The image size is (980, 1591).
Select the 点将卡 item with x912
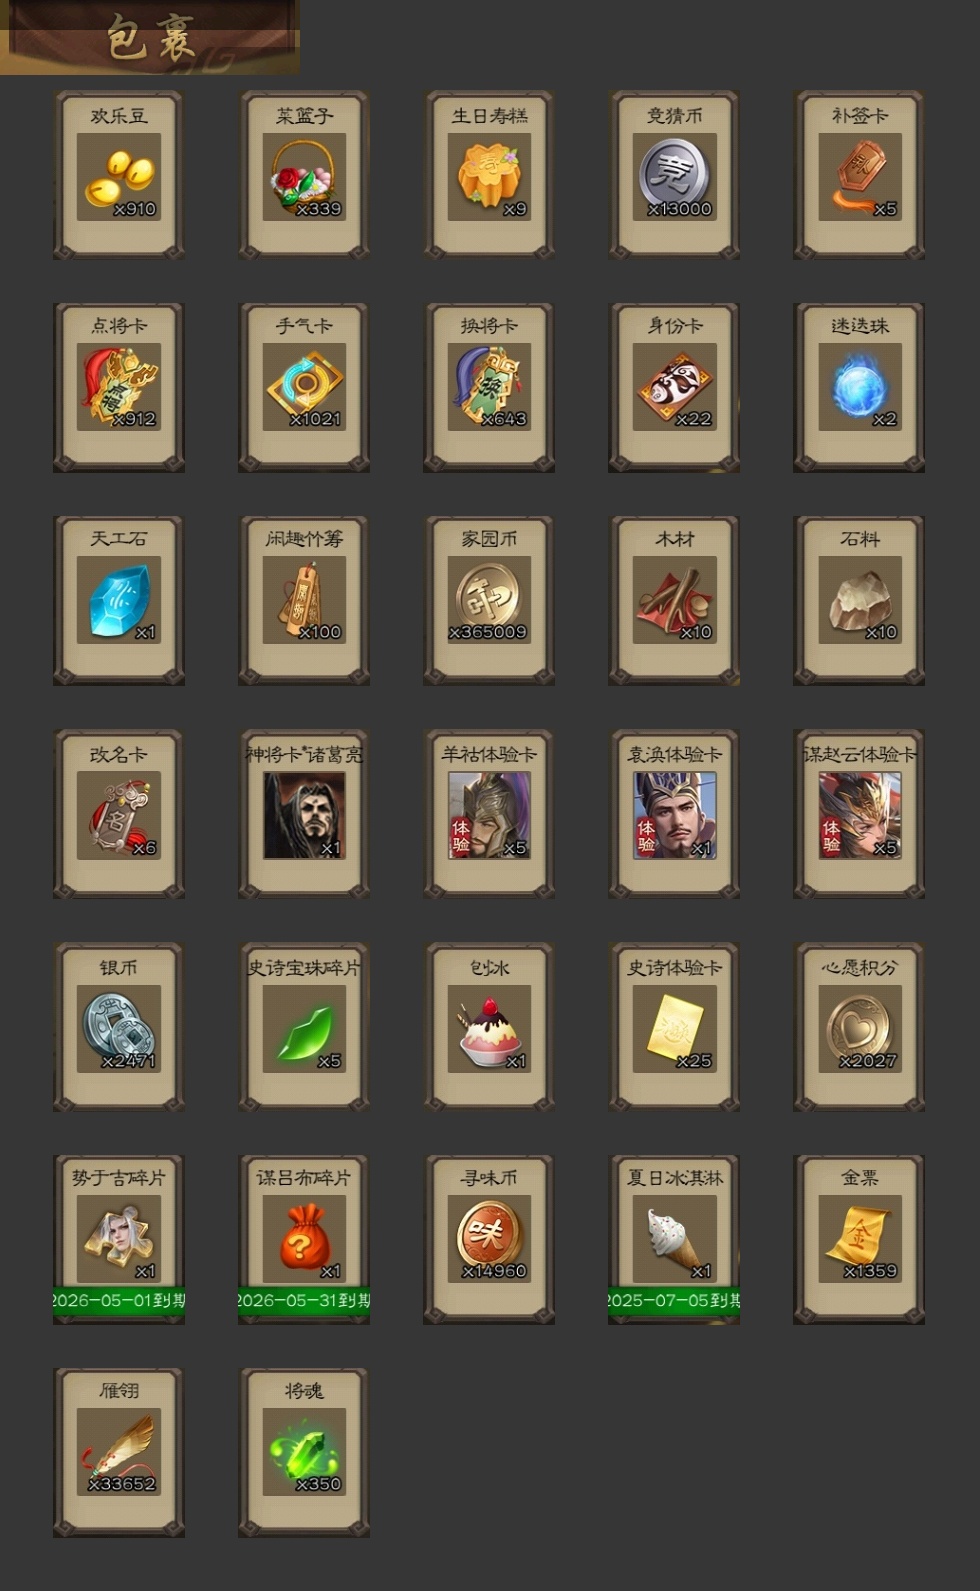pos(119,387)
